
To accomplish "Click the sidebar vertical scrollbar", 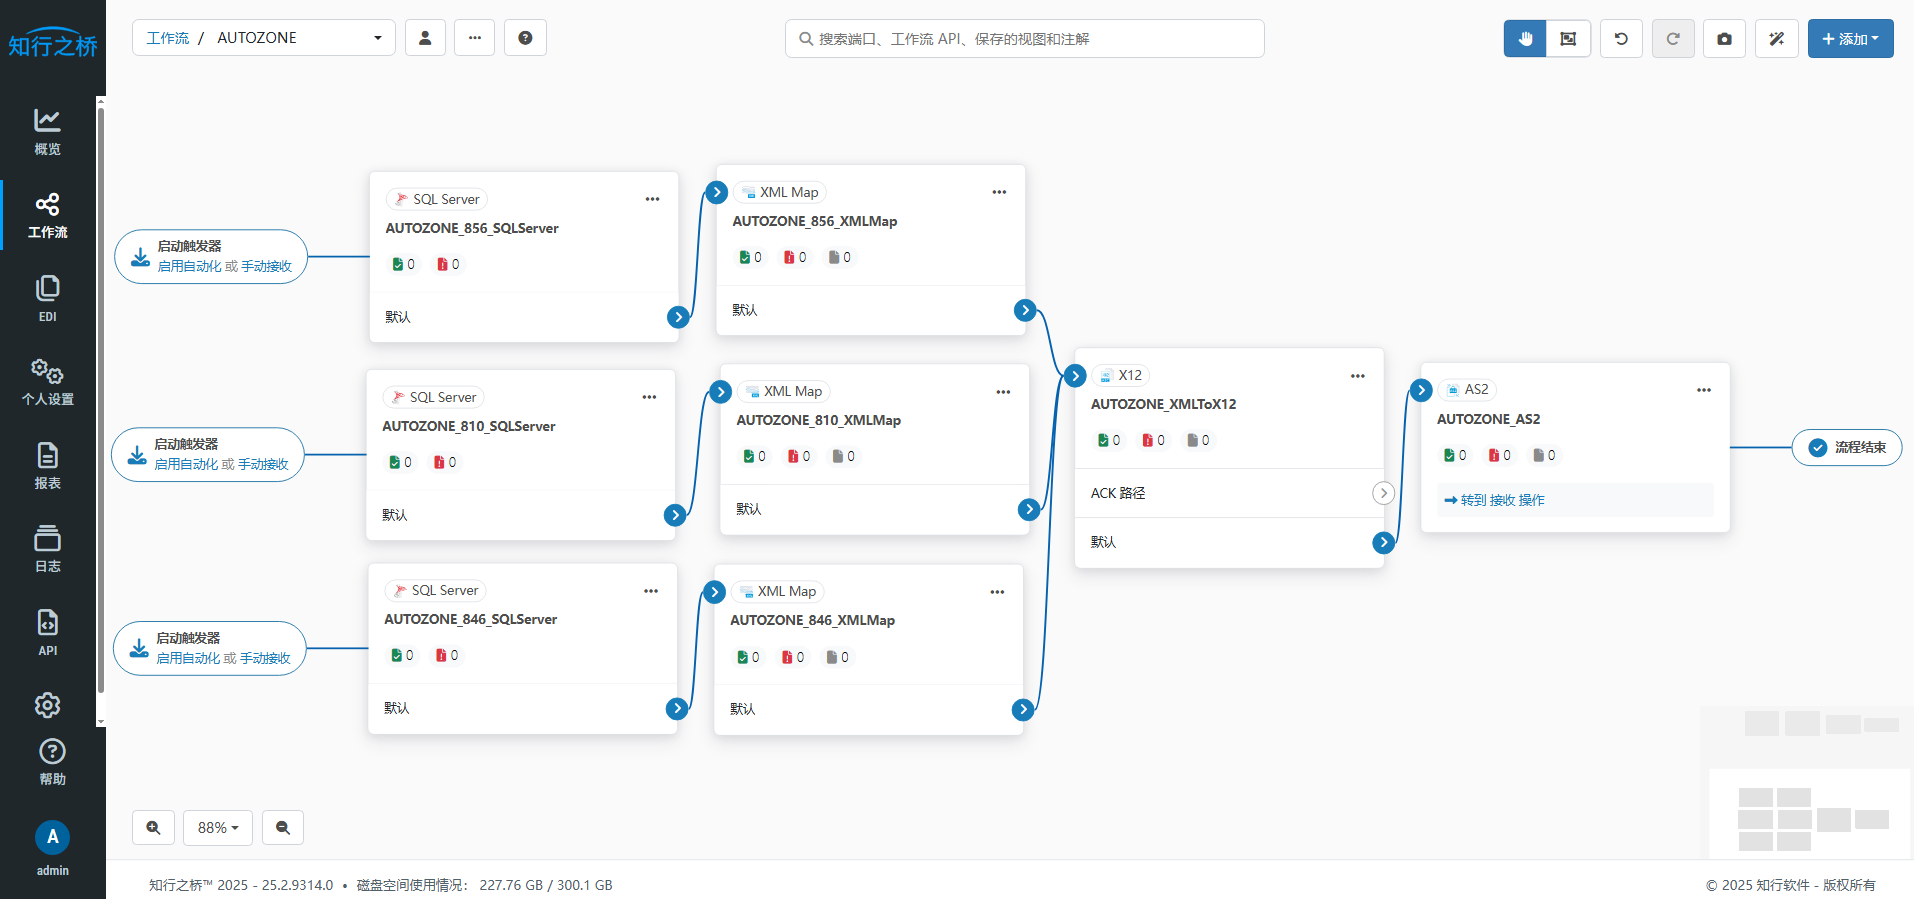I will [100, 400].
